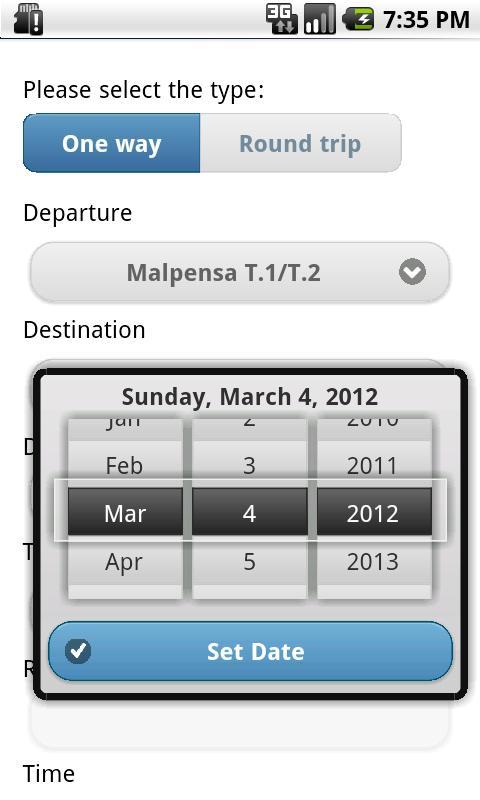Pick day 3 in the day wheel
Screen dimensions: 480x800
249,465
